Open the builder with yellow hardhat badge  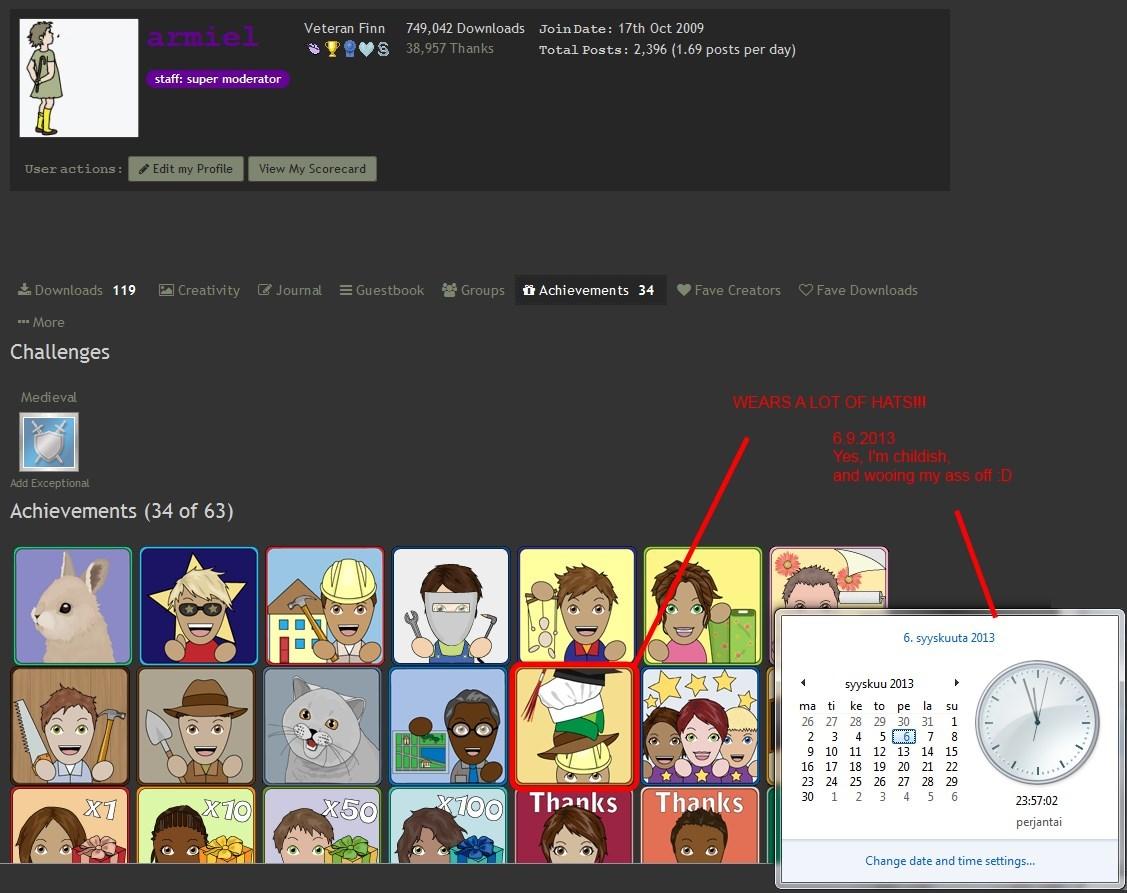click(325, 605)
